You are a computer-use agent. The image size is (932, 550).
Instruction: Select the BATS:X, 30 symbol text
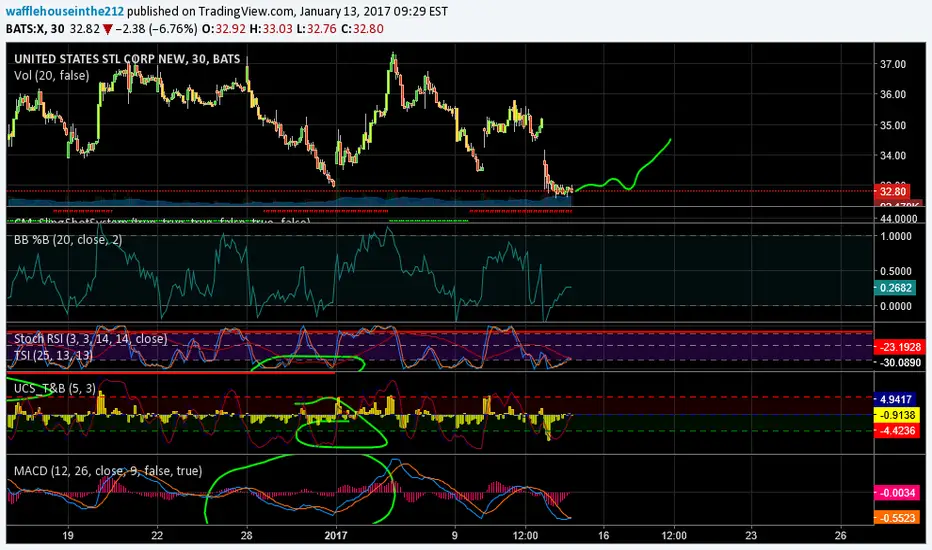(35, 29)
